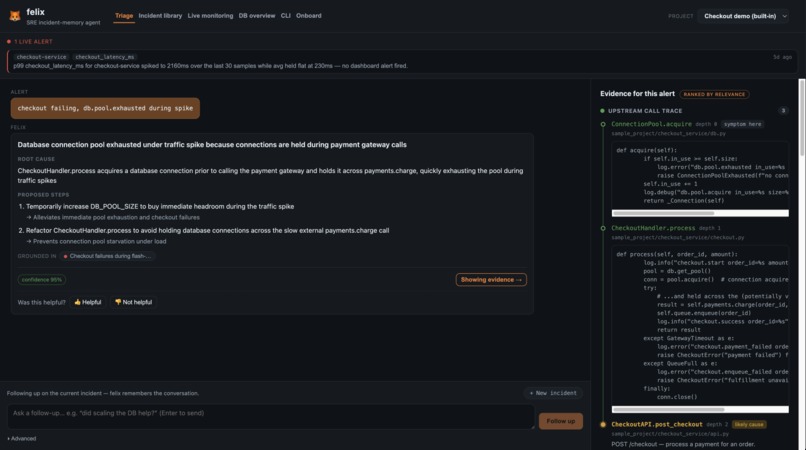The width and height of the screenshot is (806, 450).
Task: Mark the answer as Not helpful
Action: [x=134, y=302]
